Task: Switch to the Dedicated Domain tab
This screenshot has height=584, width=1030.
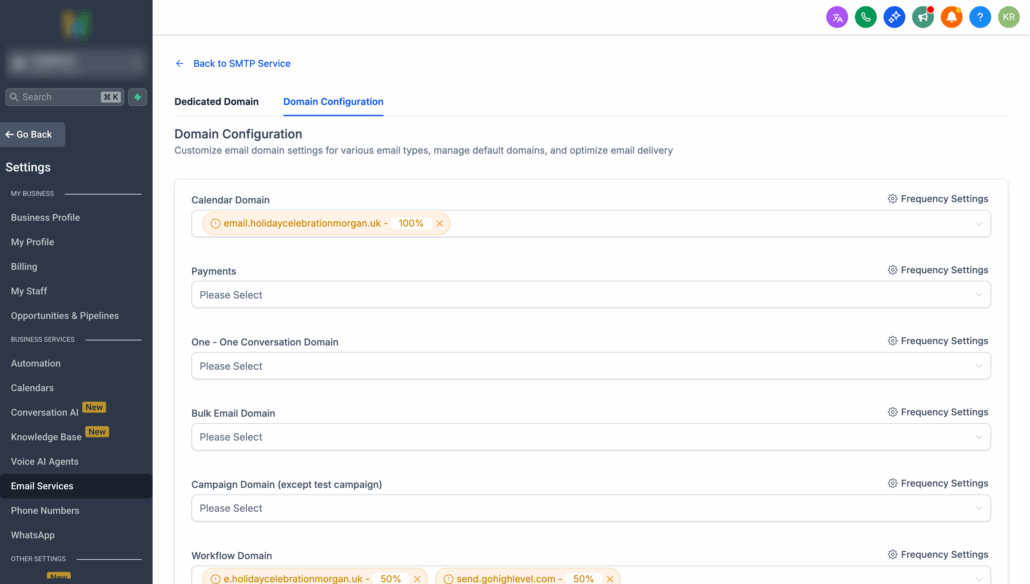Action: tap(216, 102)
